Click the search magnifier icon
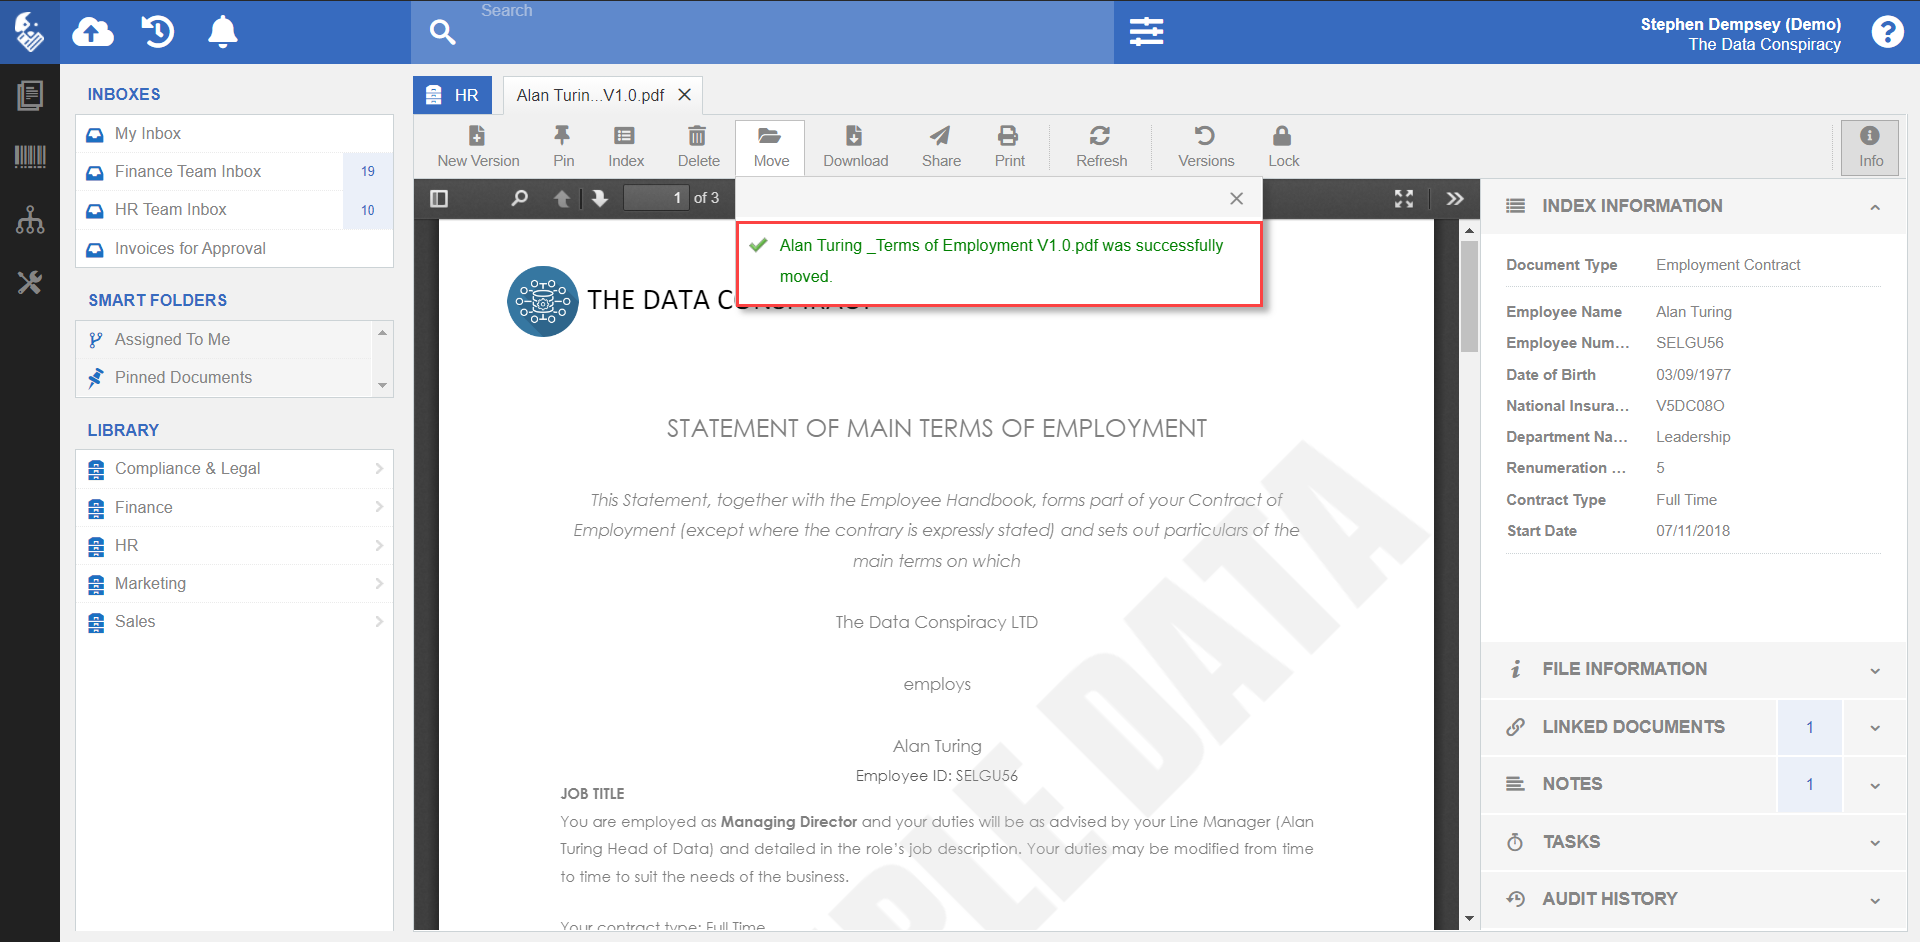Image resolution: width=1920 pixels, height=942 pixels. click(x=442, y=32)
